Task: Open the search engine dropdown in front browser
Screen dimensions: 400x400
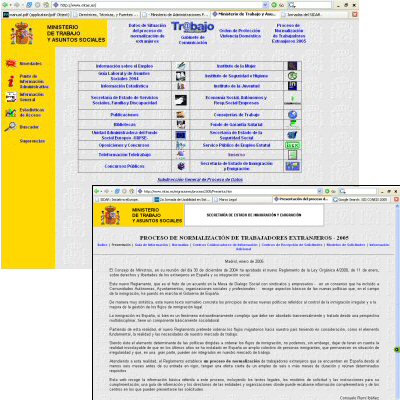Action: (342, 191)
